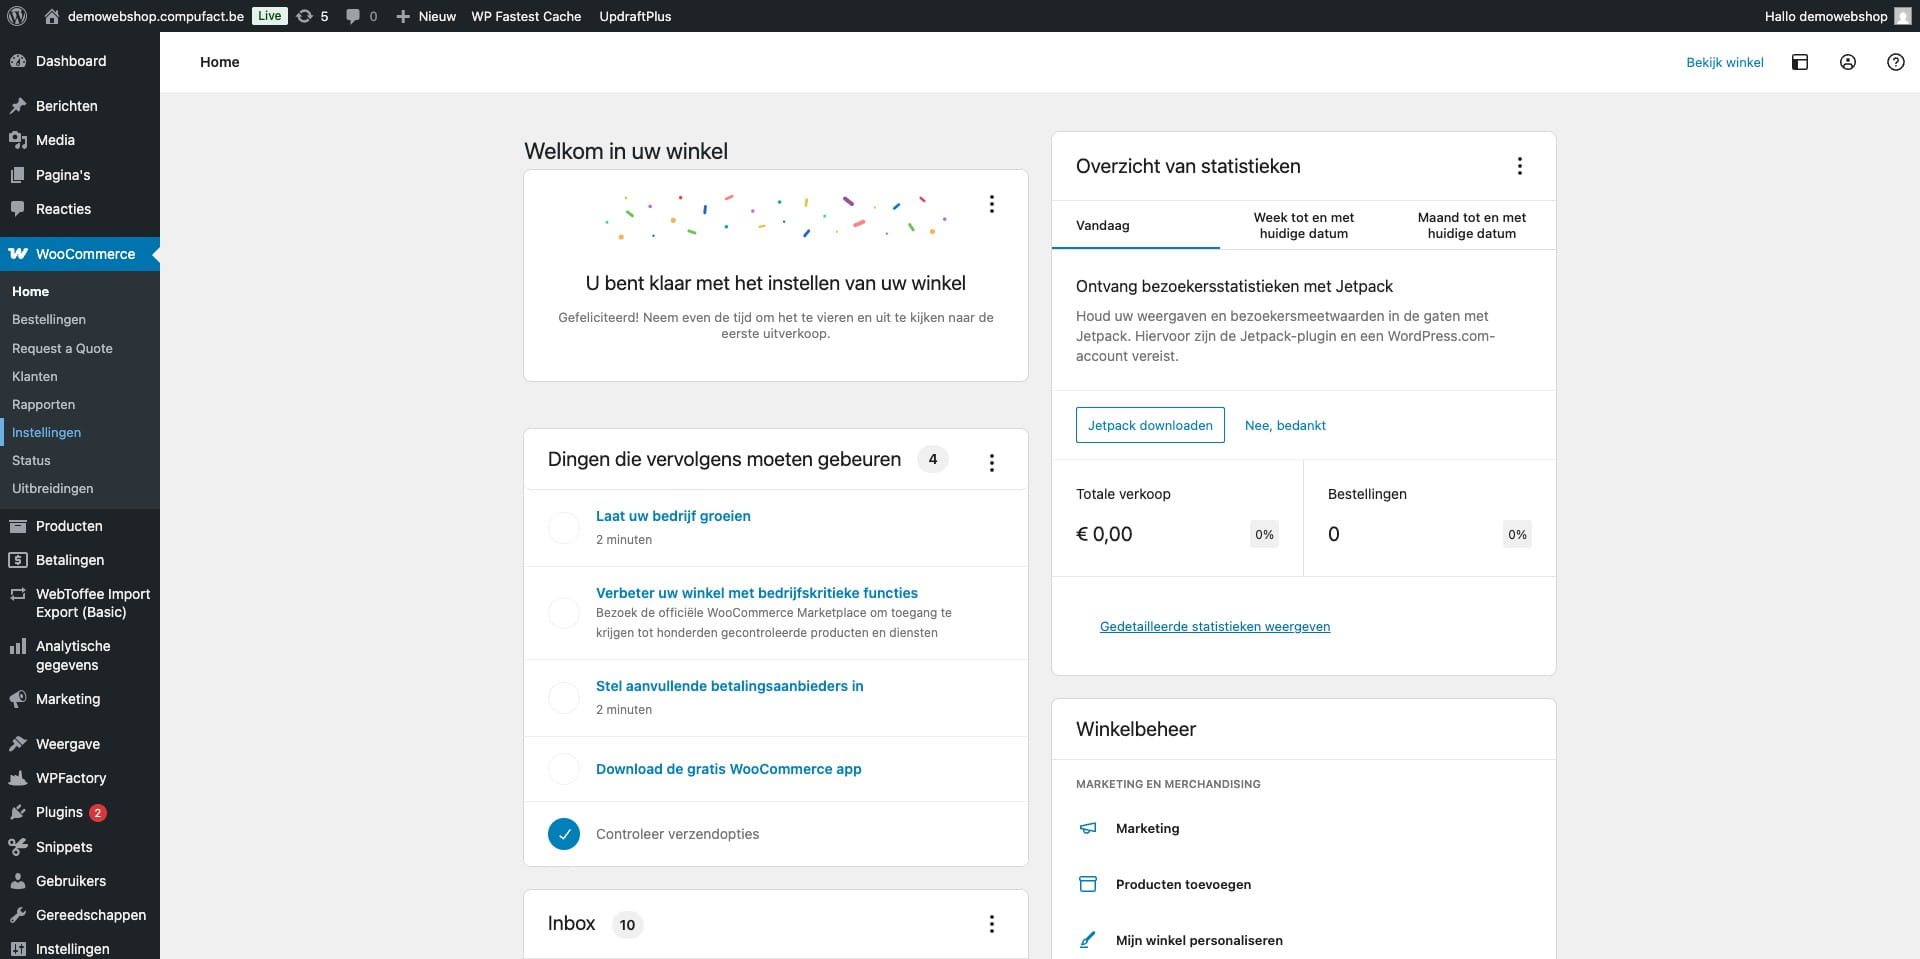Click the Marketing megaphone sidebar icon
The height and width of the screenshot is (959, 1920).
18,699
